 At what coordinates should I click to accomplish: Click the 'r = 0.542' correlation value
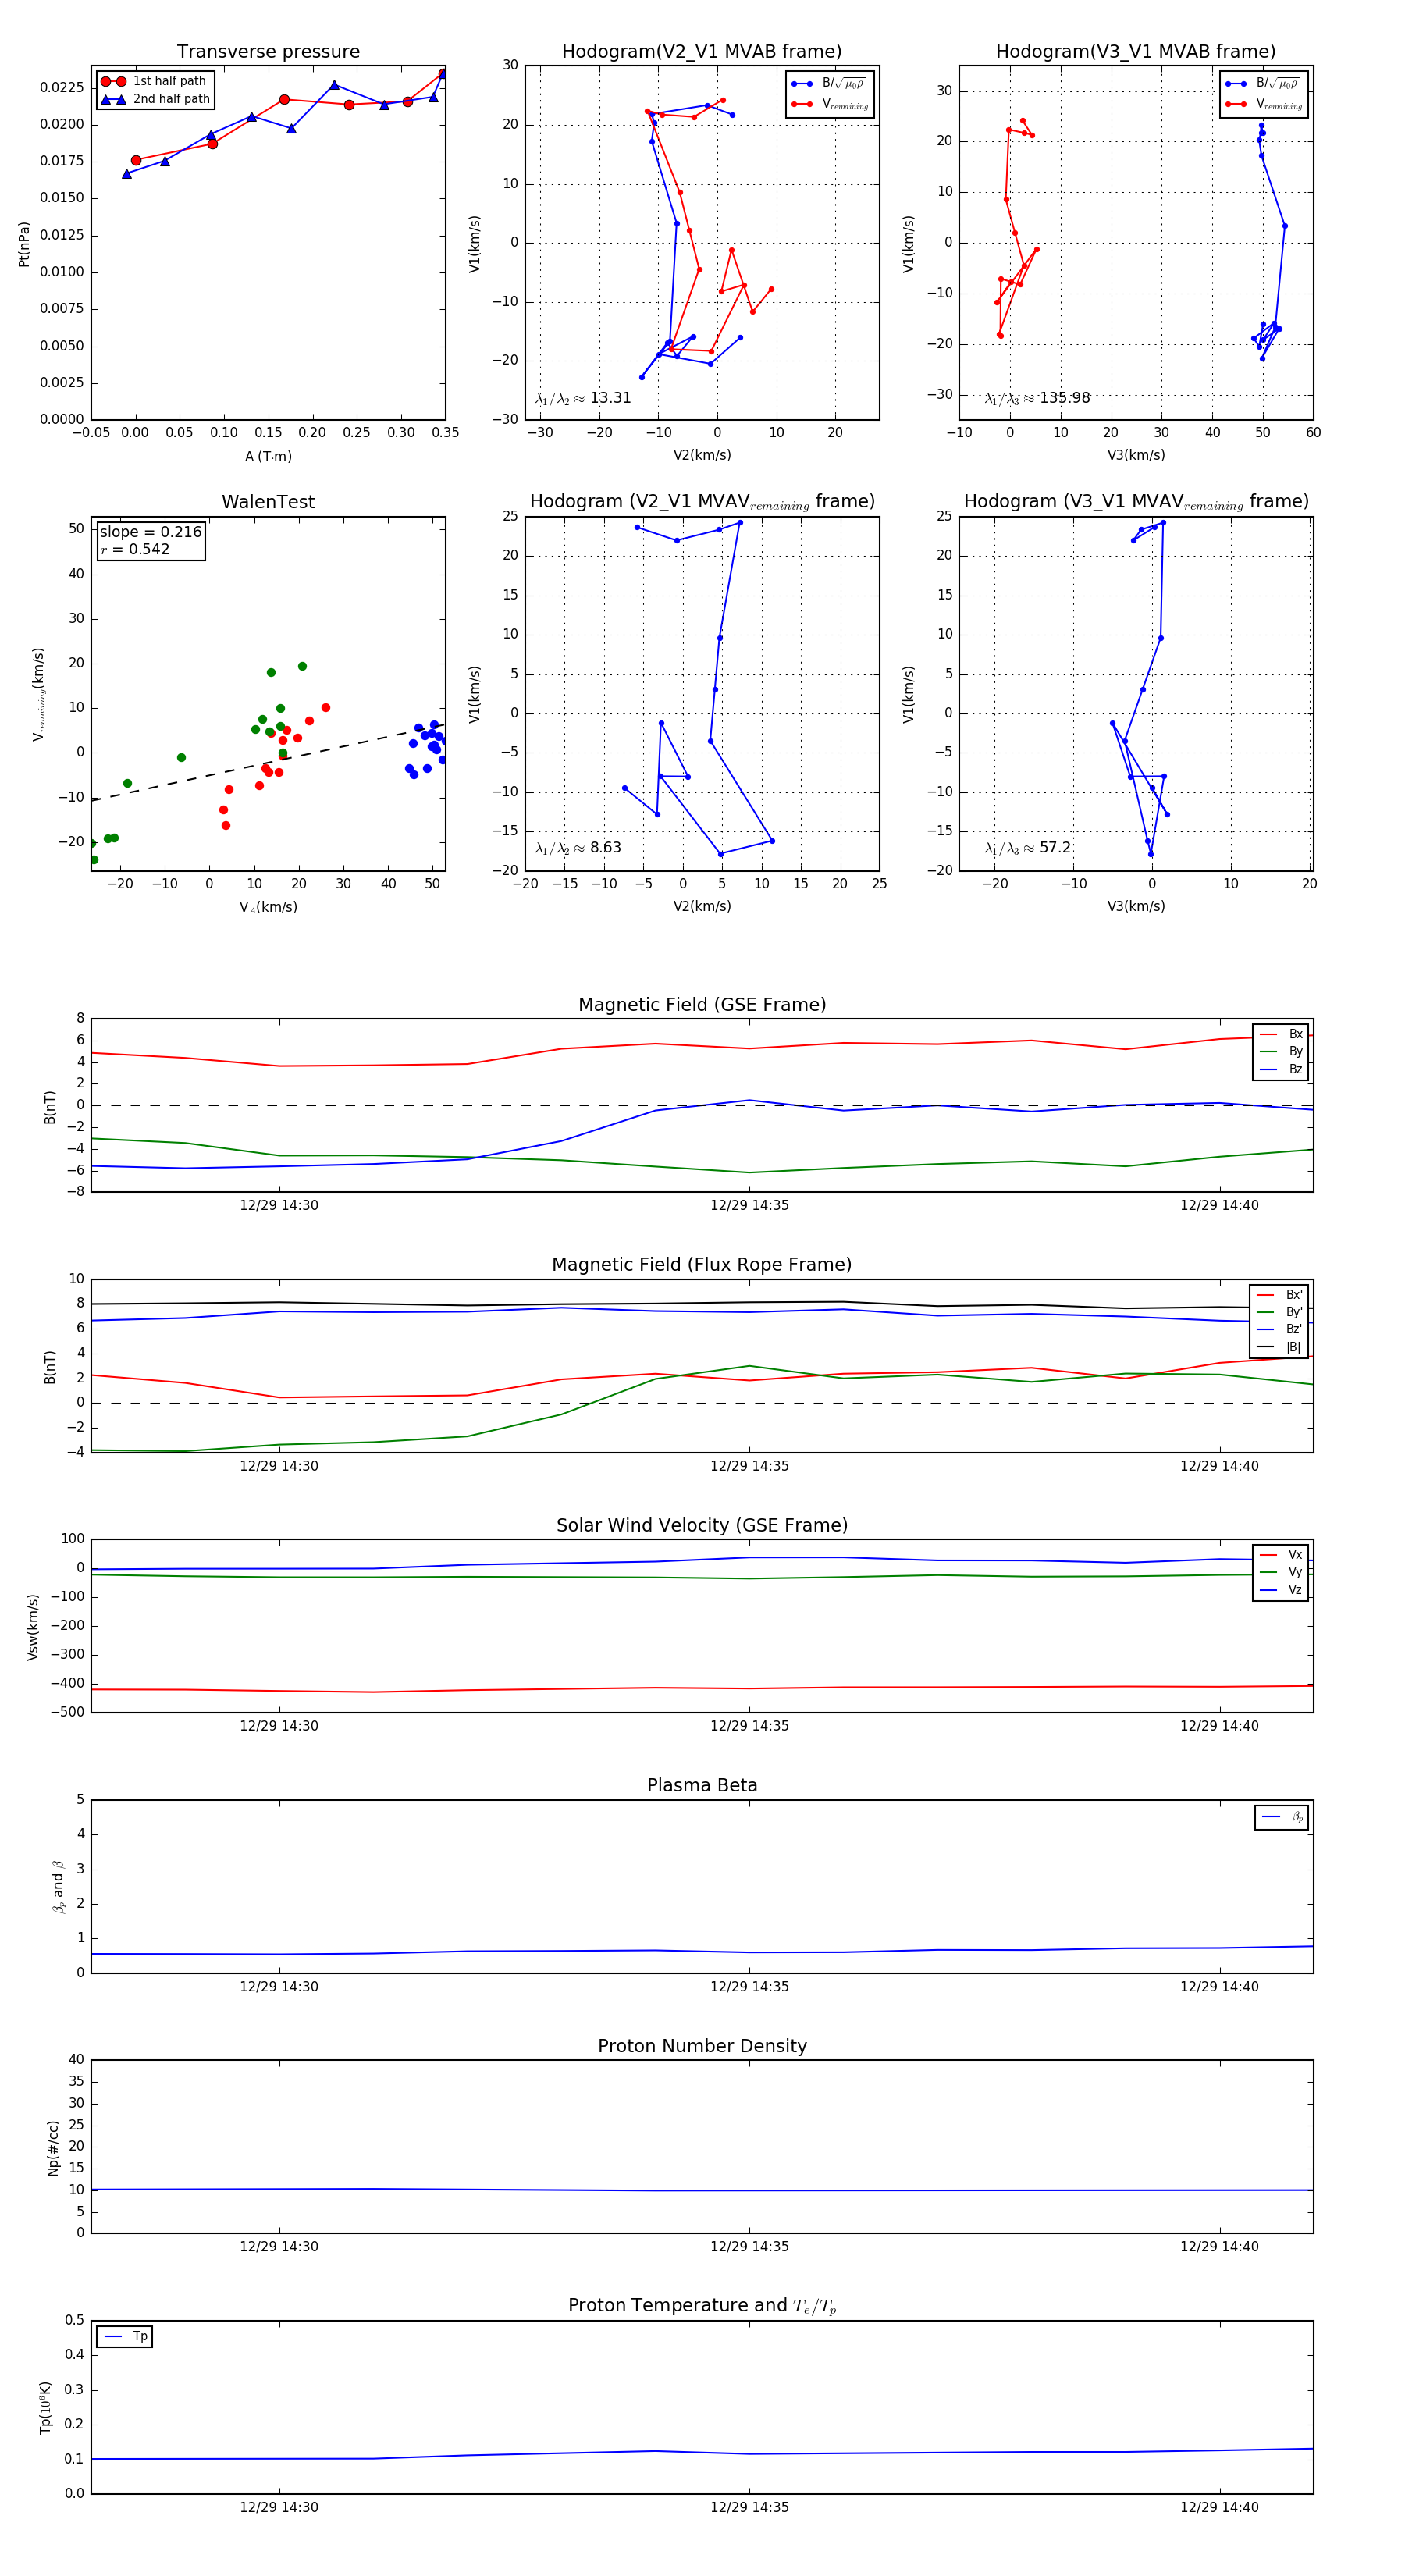point(135,549)
